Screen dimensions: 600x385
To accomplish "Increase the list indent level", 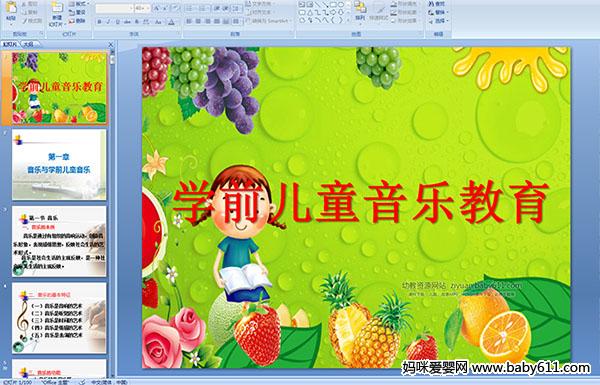I will (226, 8).
